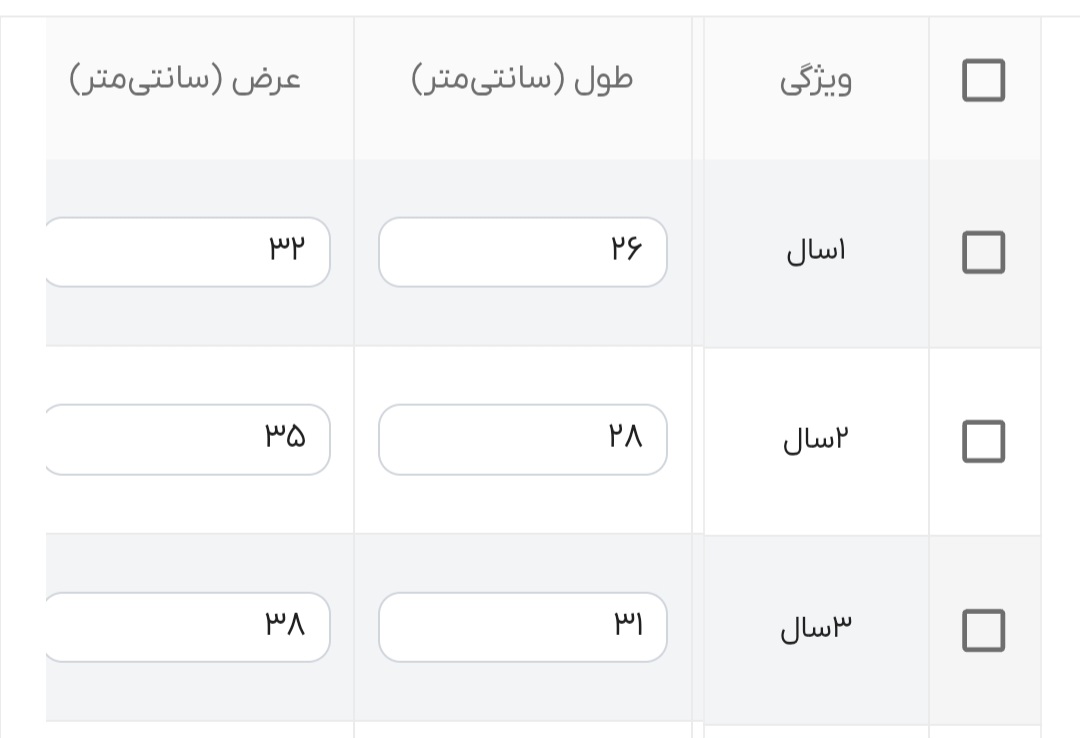Click the divider between عرض and طول headers
The width and height of the screenshot is (1080, 738).
[354, 88]
